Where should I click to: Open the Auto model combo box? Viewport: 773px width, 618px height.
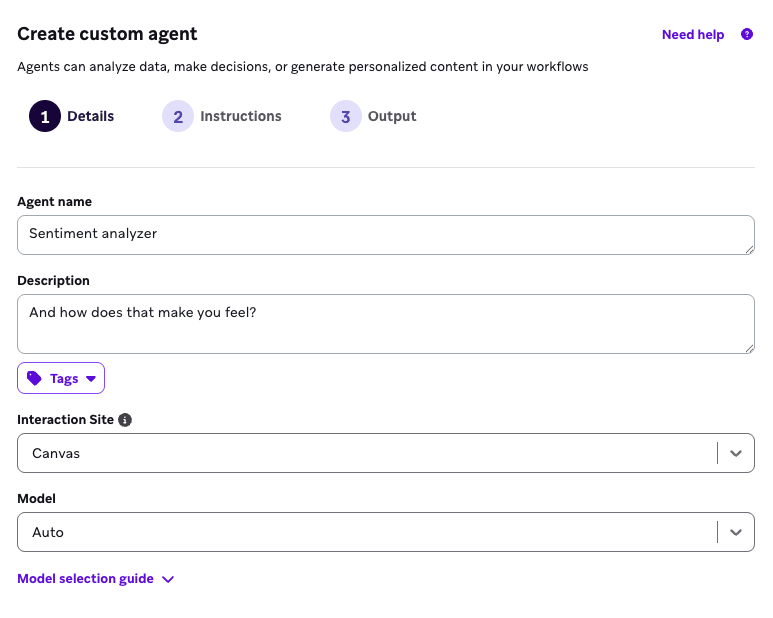[x=366, y=532]
